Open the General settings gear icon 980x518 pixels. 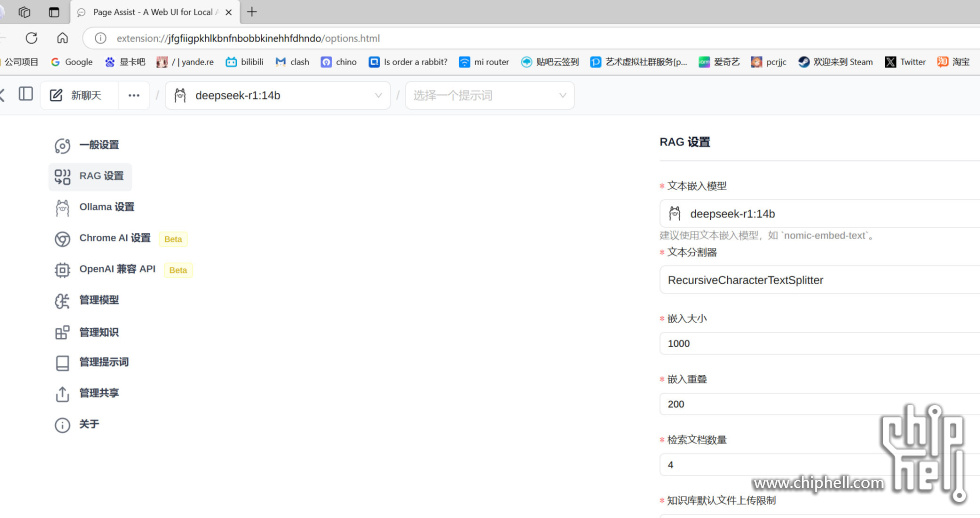(62, 146)
